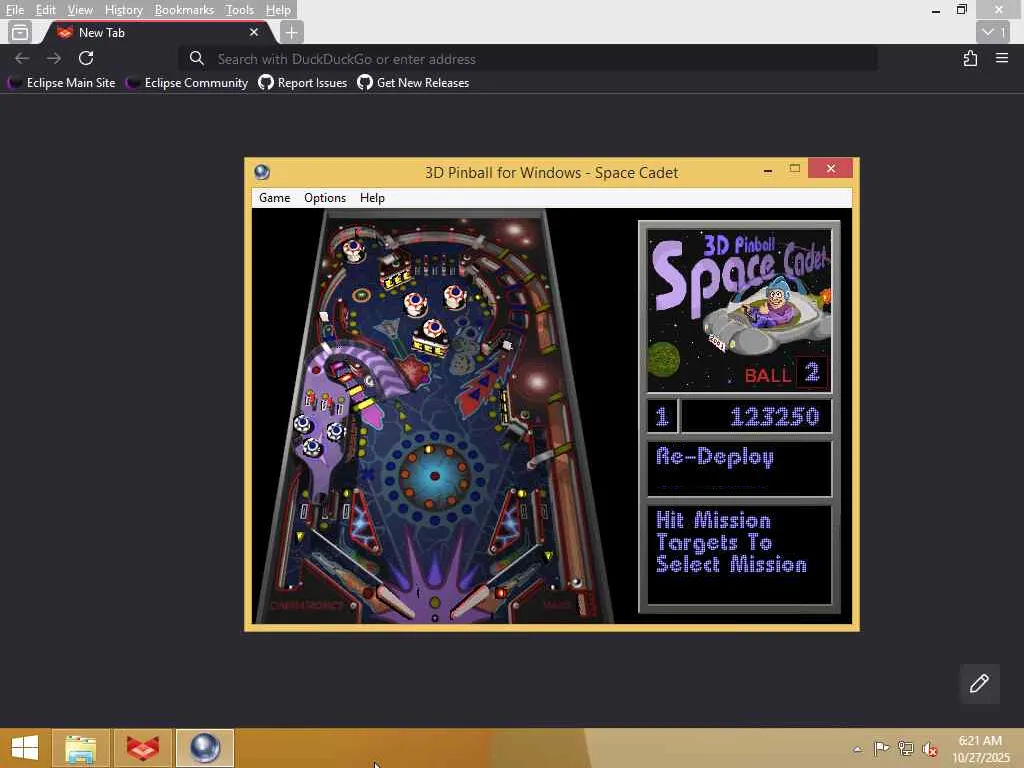This screenshot has height=768, width=1024.
Task: Reload the page with the refresh icon
Action: (86, 59)
